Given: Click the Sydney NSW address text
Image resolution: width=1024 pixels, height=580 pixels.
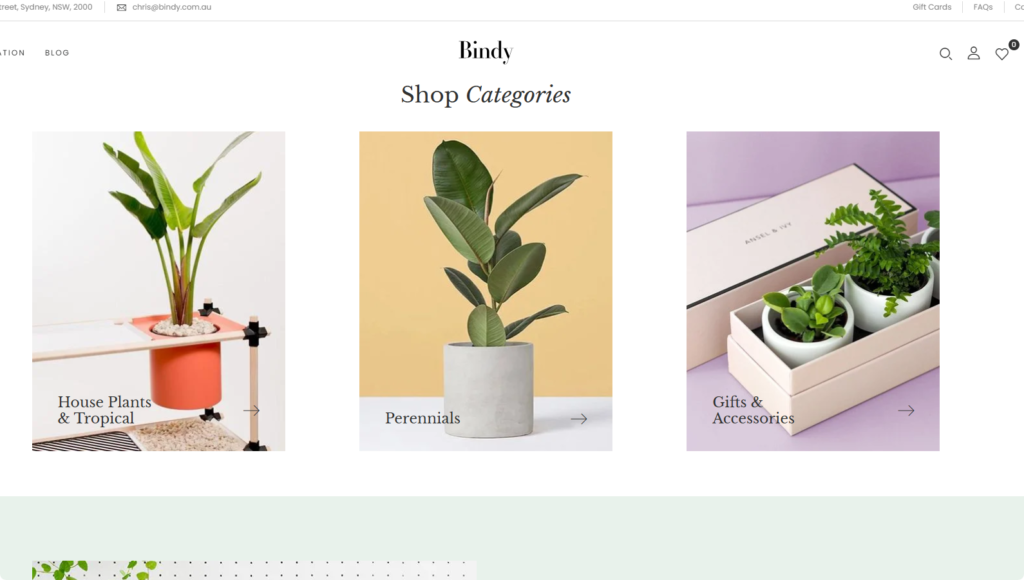Looking at the screenshot, I should (x=46, y=7).
